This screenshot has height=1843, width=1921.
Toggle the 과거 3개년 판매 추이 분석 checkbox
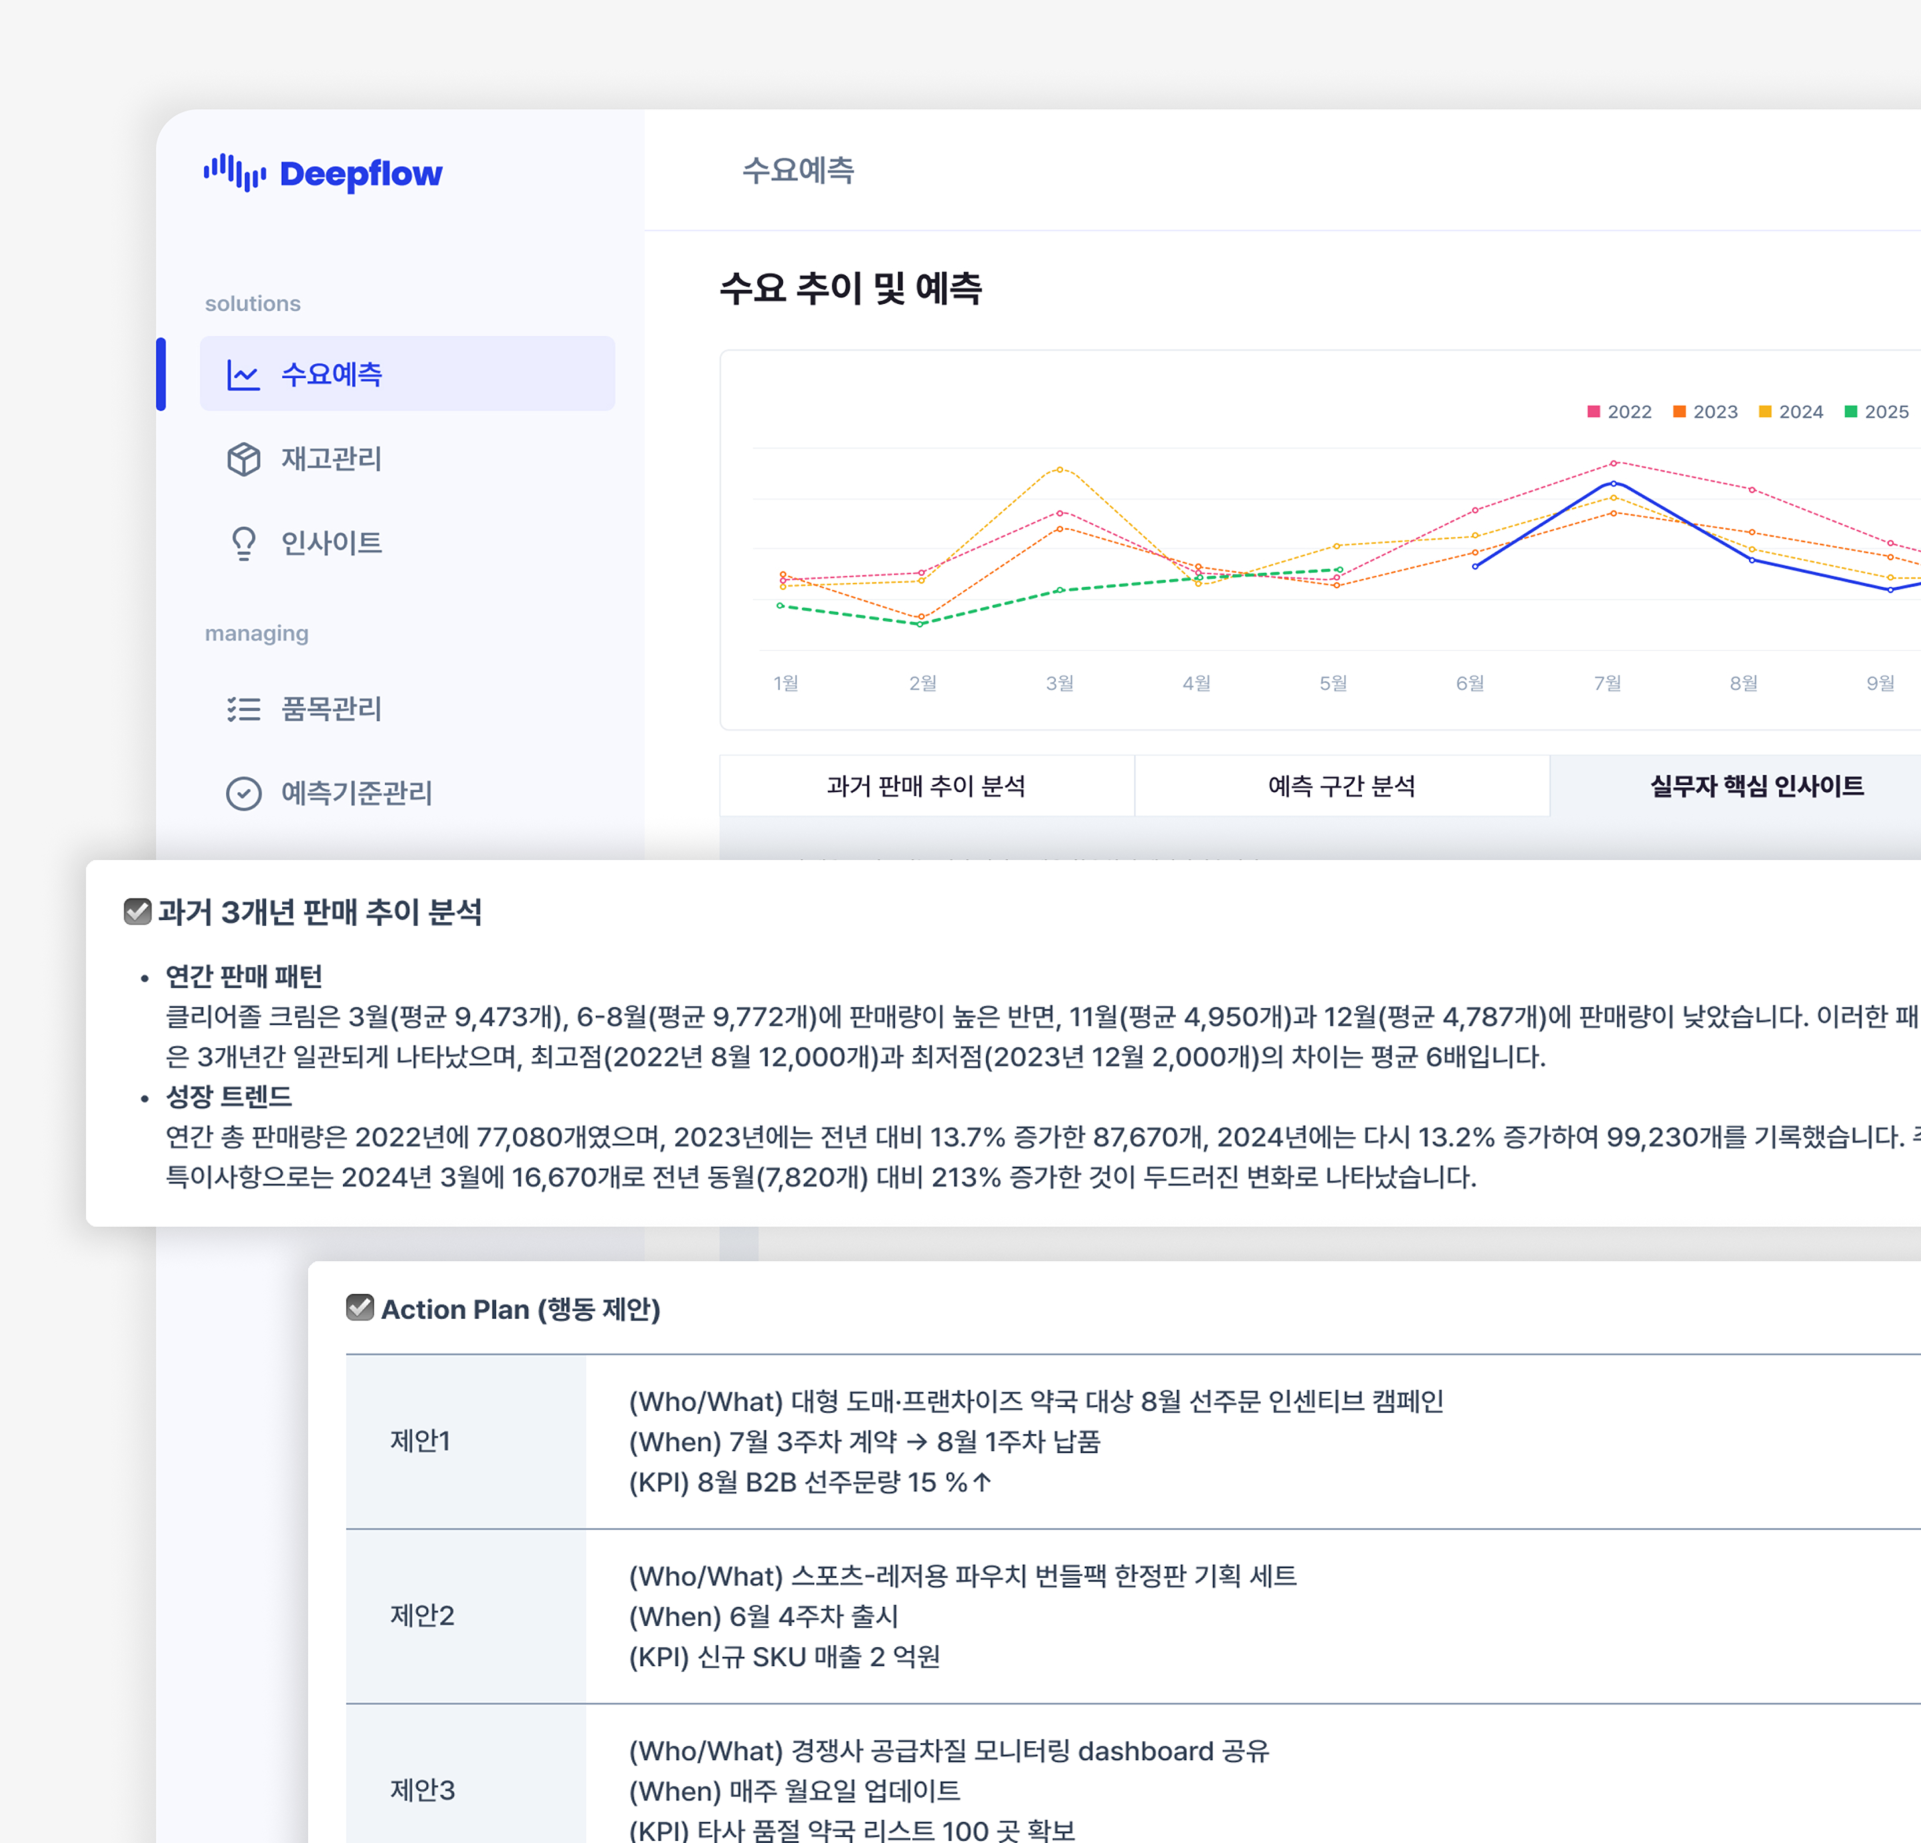[137, 911]
